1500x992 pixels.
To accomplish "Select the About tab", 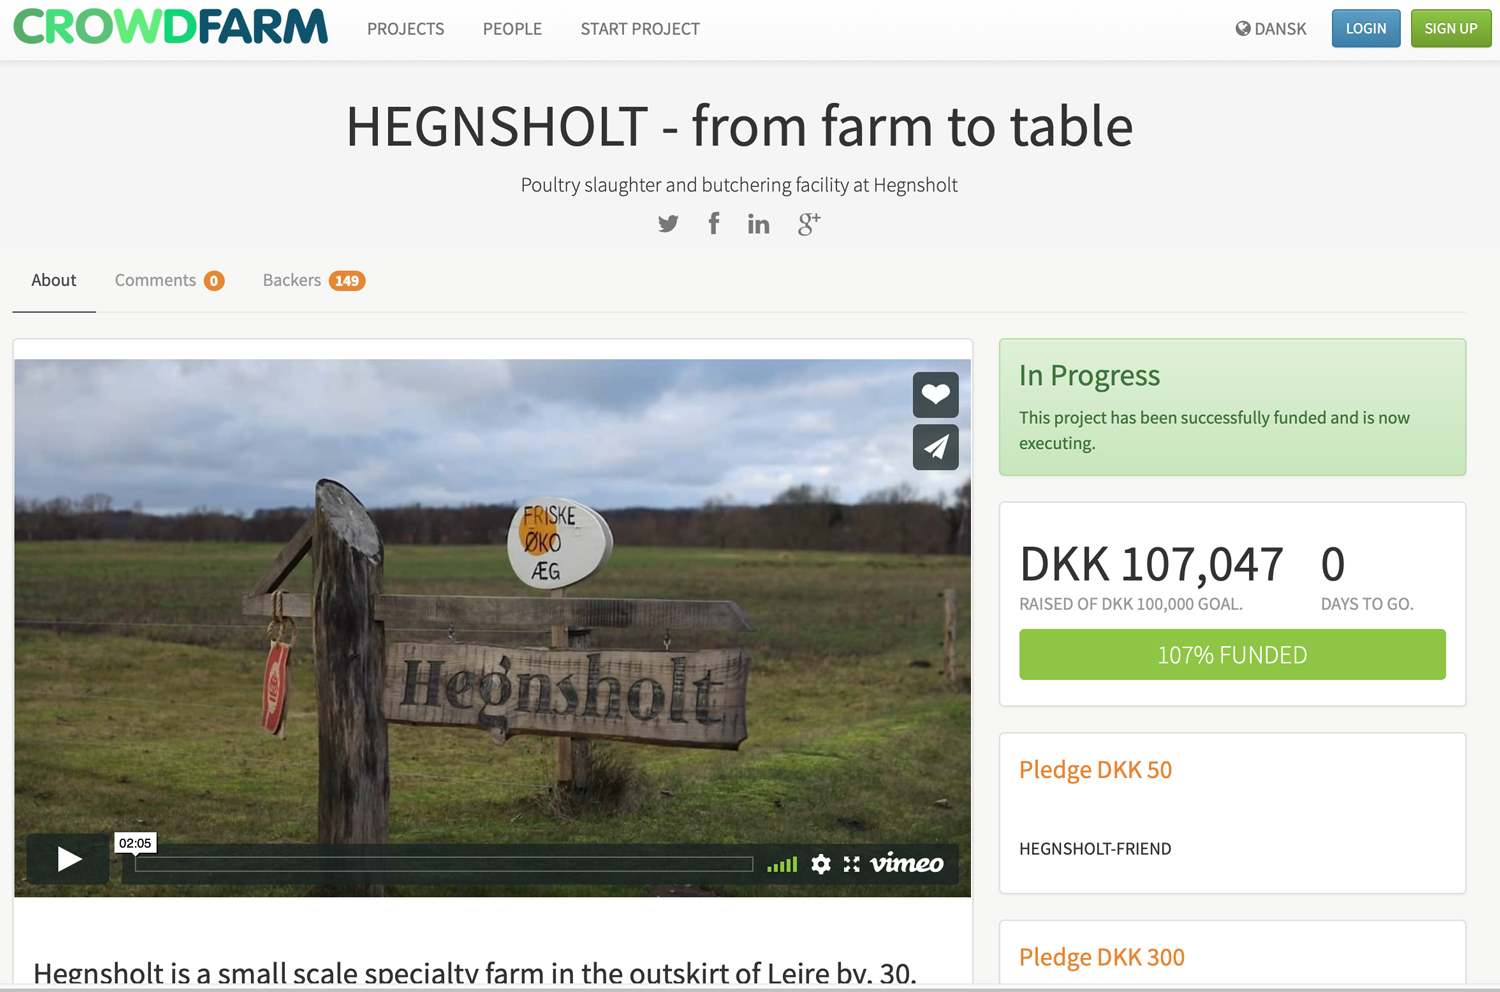I will pyautogui.click(x=54, y=280).
